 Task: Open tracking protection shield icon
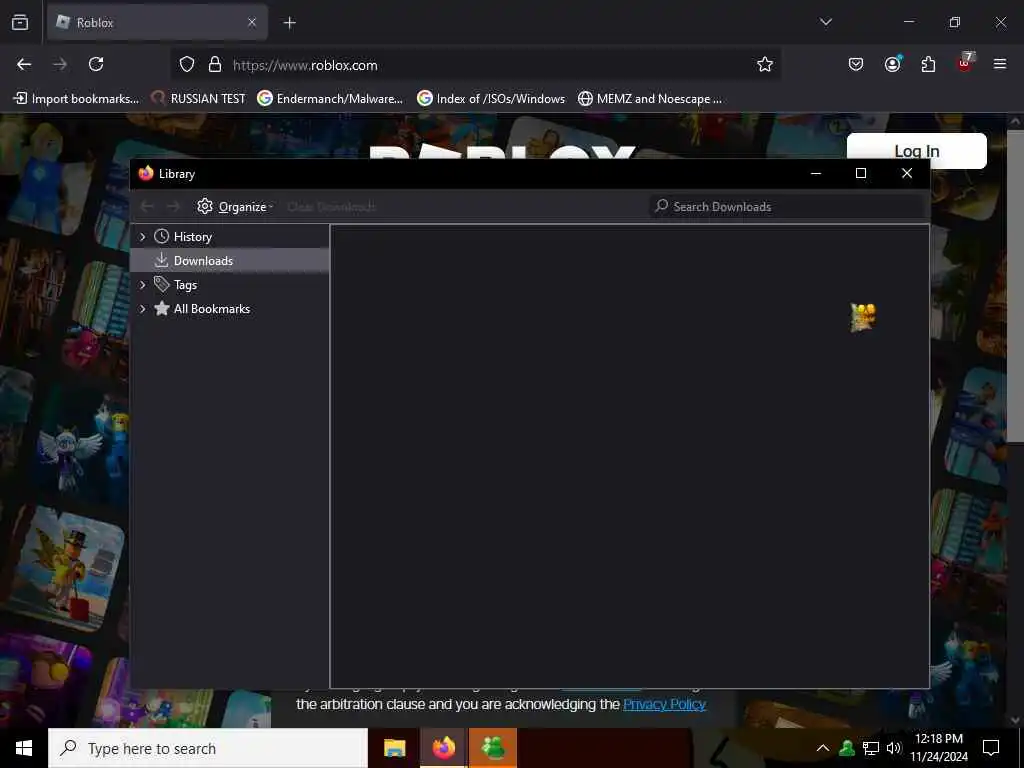[187, 65]
